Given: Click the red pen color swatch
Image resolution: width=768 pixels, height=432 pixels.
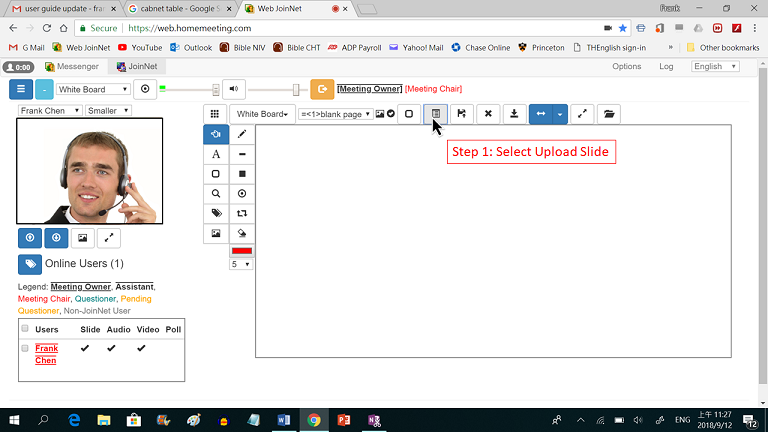Looking at the screenshot, I should (242, 251).
